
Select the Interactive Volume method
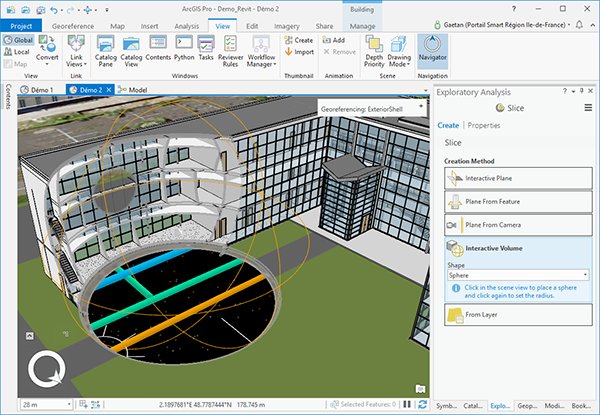click(x=518, y=248)
